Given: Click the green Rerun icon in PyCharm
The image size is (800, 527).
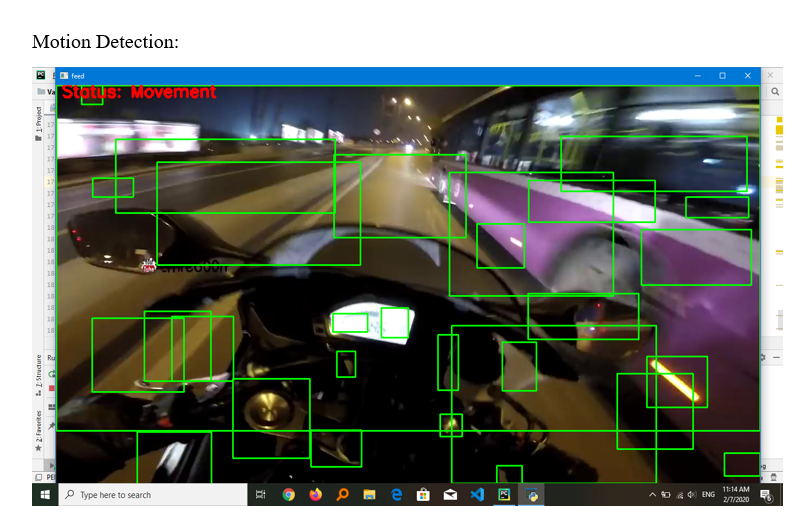Looking at the screenshot, I should (x=52, y=374).
